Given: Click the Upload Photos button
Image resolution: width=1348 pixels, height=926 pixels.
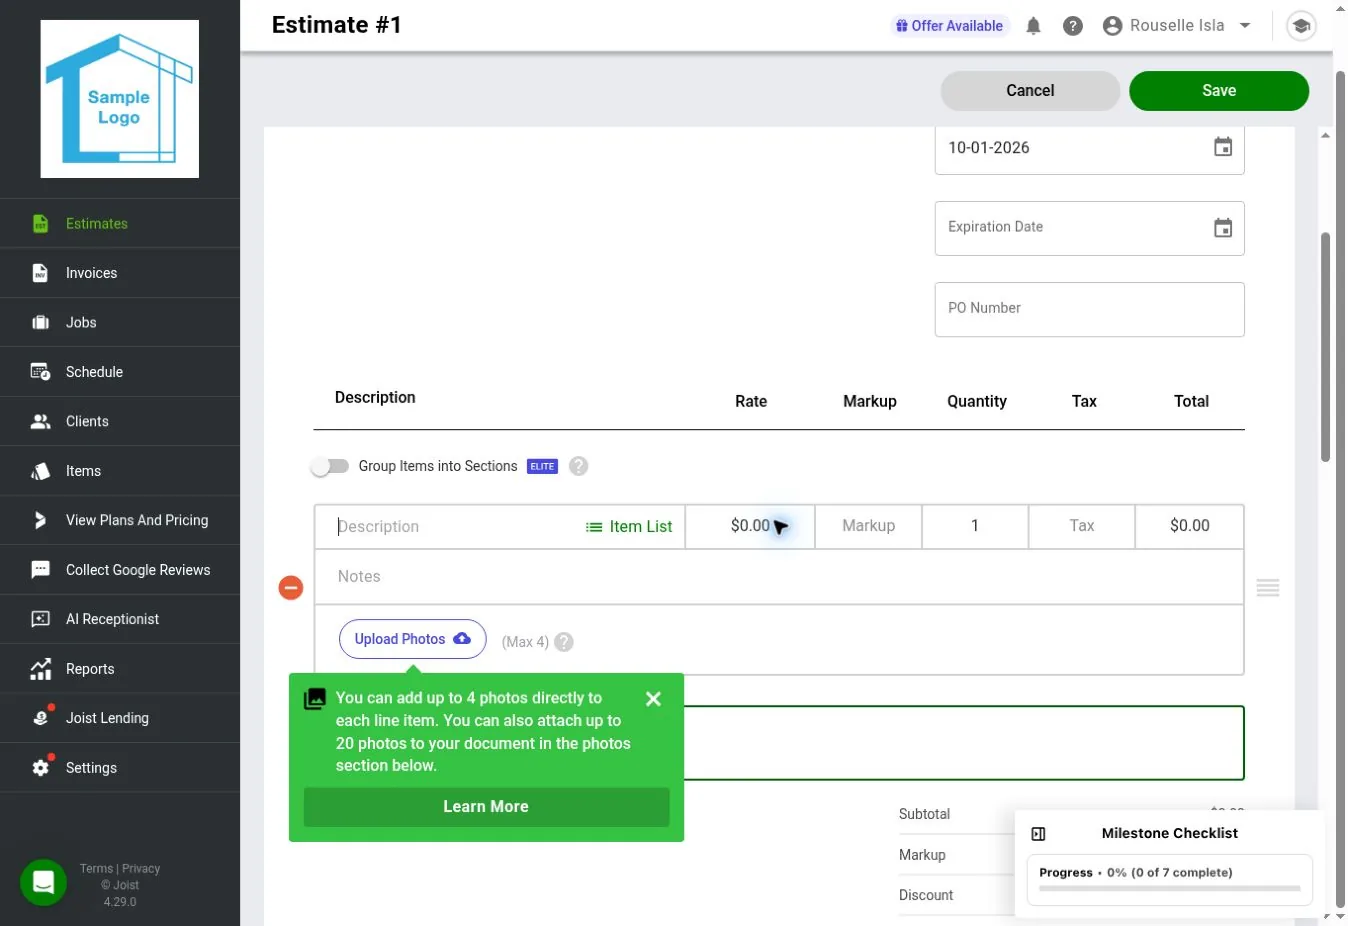Looking at the screenshot, I should pos(413,639).
